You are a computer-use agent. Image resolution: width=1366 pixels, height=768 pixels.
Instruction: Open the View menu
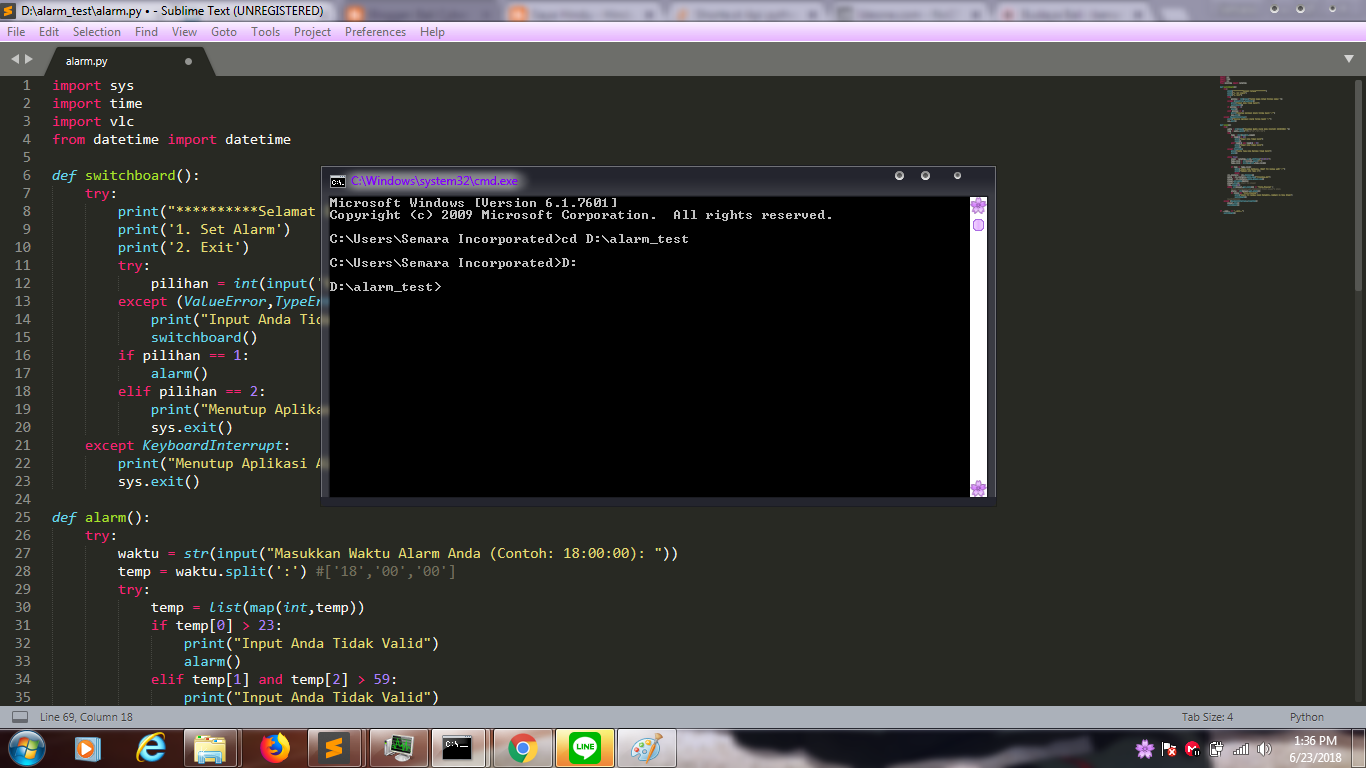pos(184,32)
